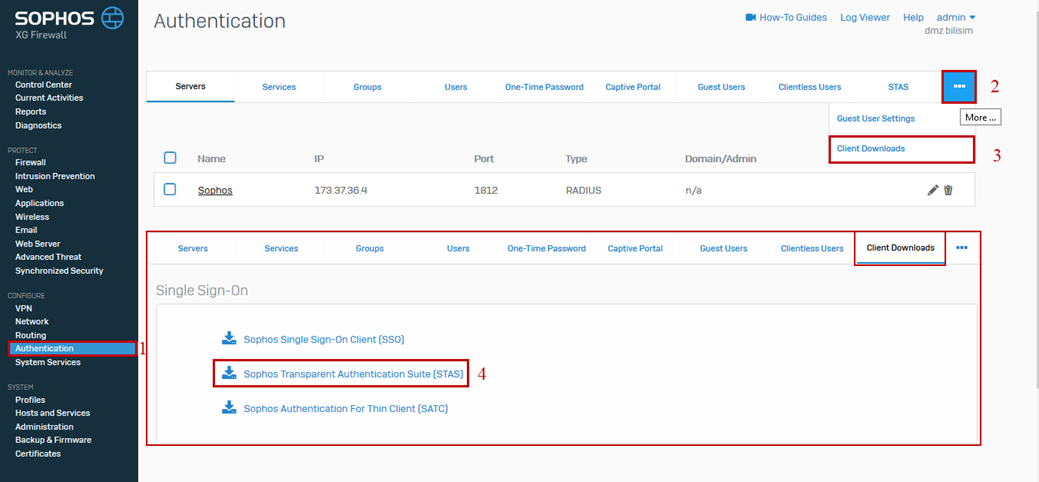The width and height of the screenshot is (1039, 482).
Task: Open the Sophos server name link
Action: pyautogui.click(x=215, y=190)
